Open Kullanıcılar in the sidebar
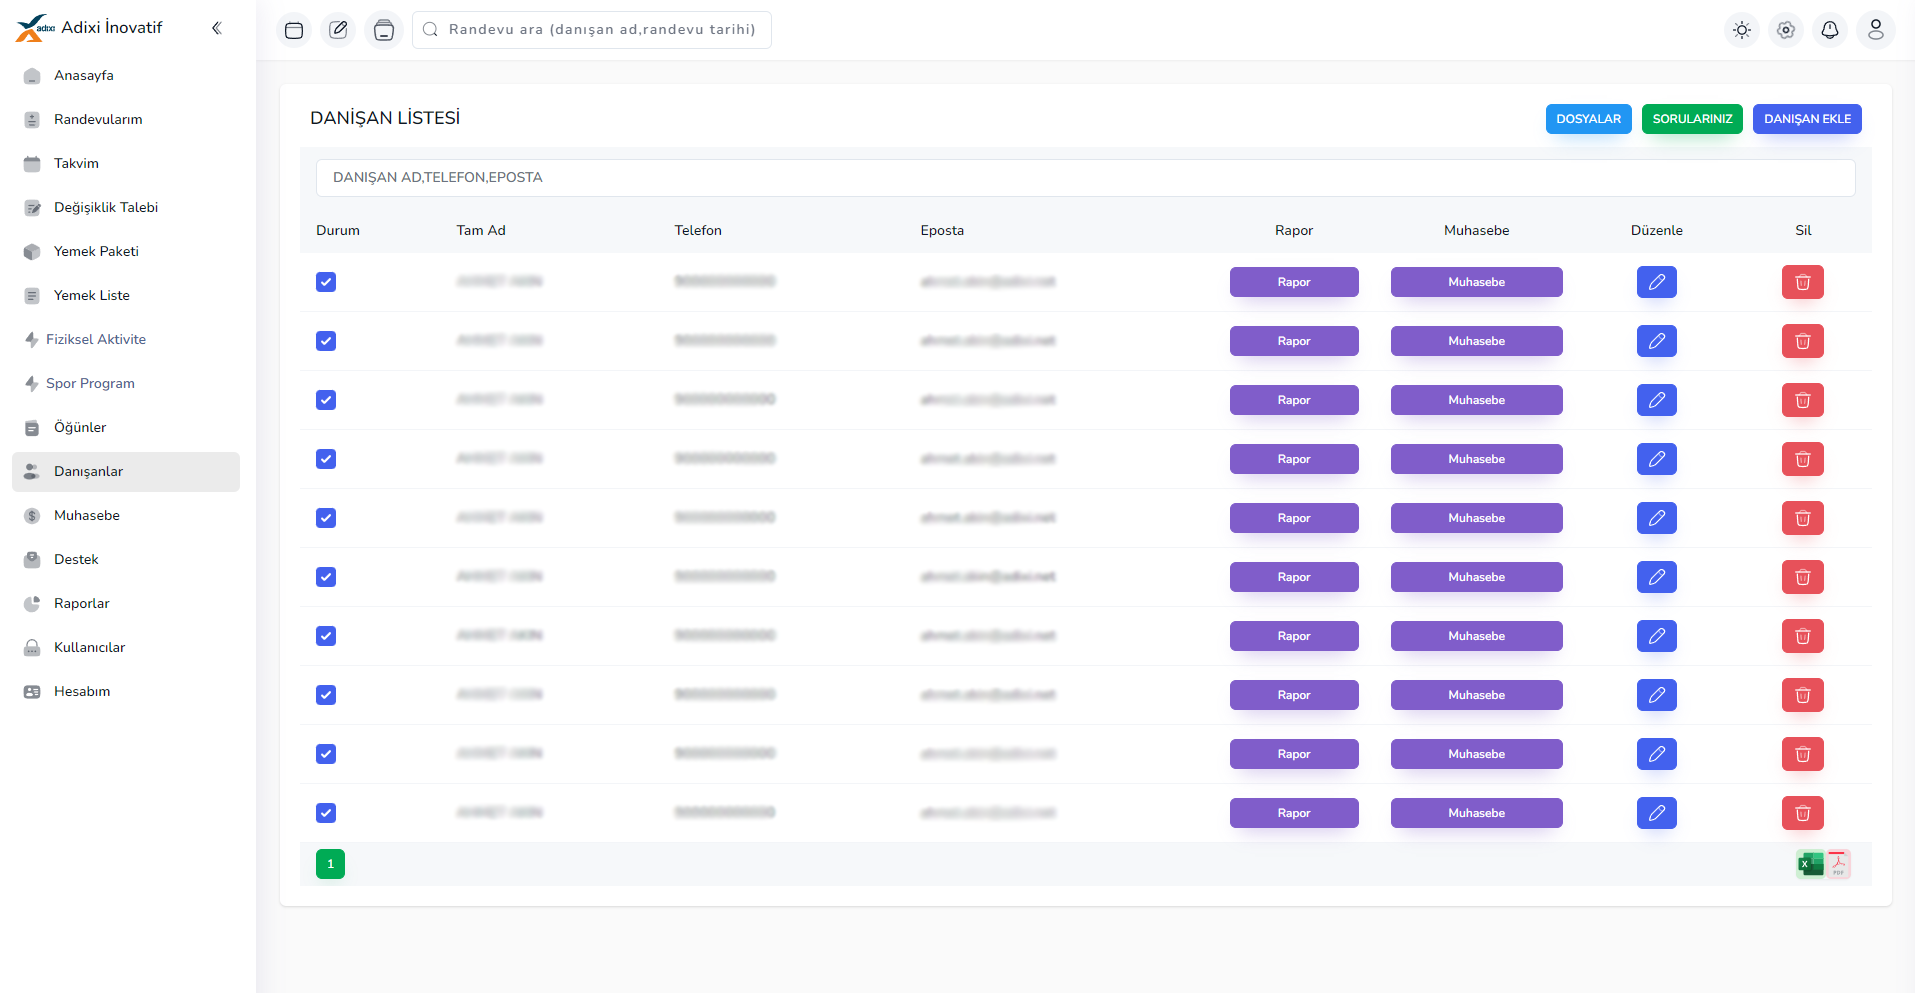This screenshot has width=1915, height=993. [x=126, y=648]
